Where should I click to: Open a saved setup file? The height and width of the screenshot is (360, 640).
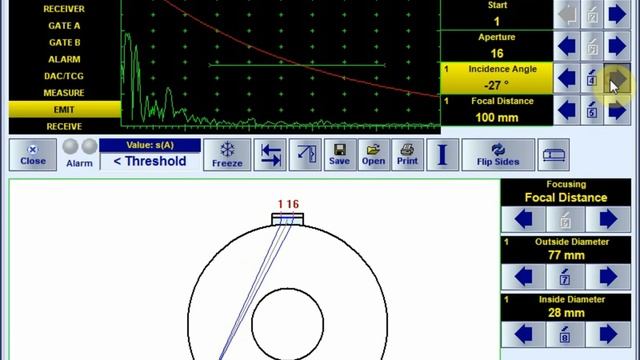373,155
